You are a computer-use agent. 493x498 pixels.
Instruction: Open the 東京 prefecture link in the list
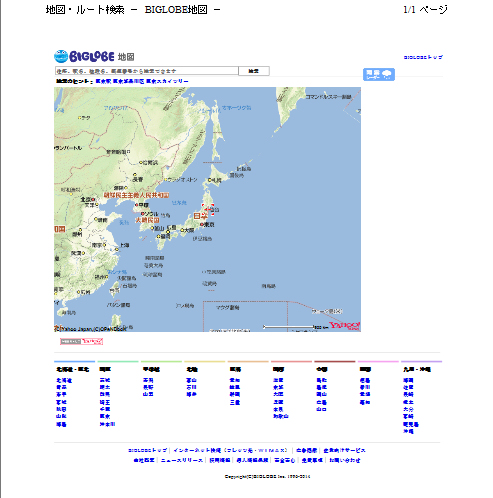pyautogui.click(x=105, y=416)
